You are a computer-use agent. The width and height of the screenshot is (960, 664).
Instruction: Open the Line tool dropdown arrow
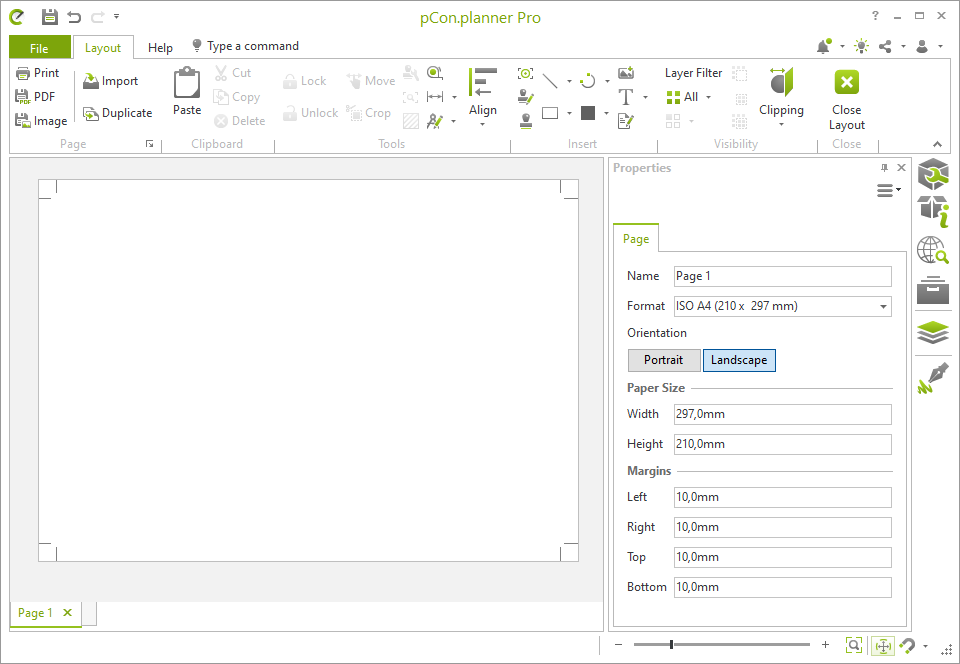569,81
